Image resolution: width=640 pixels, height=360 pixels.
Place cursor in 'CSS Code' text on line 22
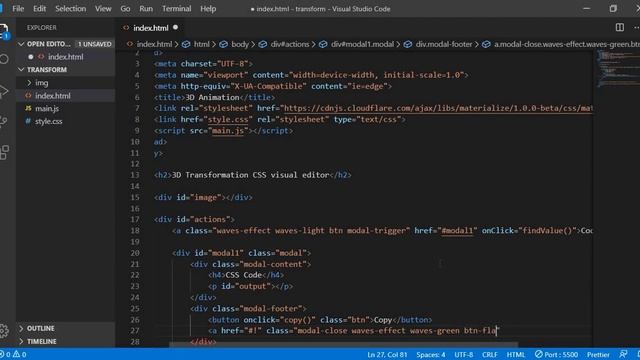(243, 275)
